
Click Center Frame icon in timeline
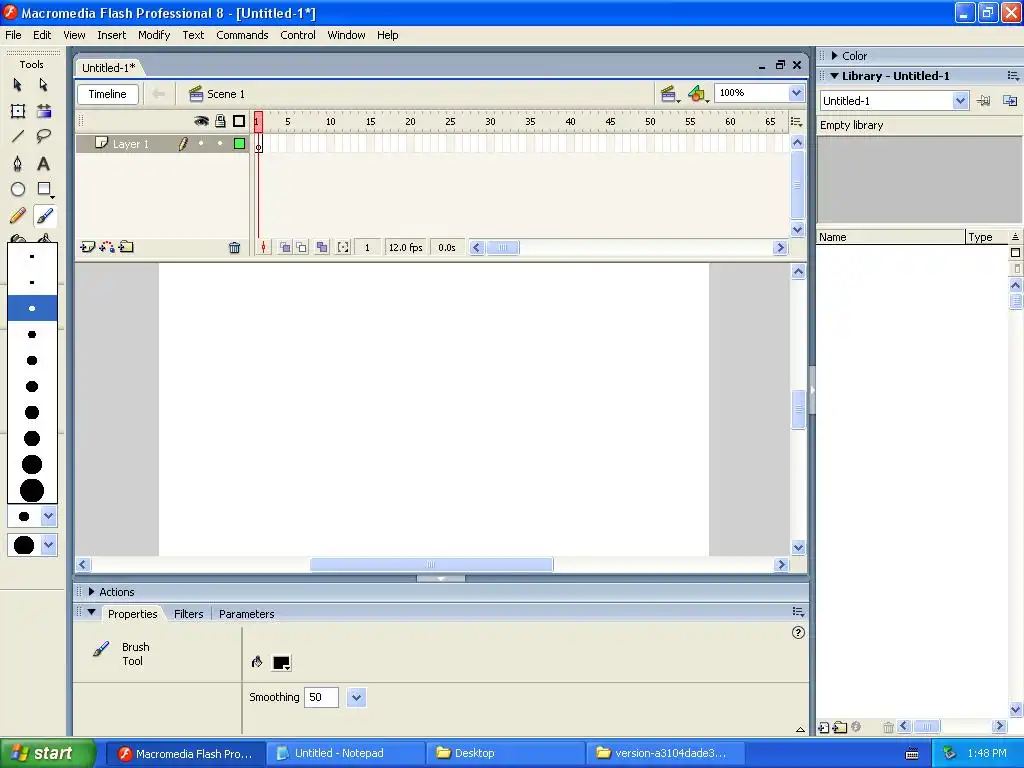click(x=263, y=248)
